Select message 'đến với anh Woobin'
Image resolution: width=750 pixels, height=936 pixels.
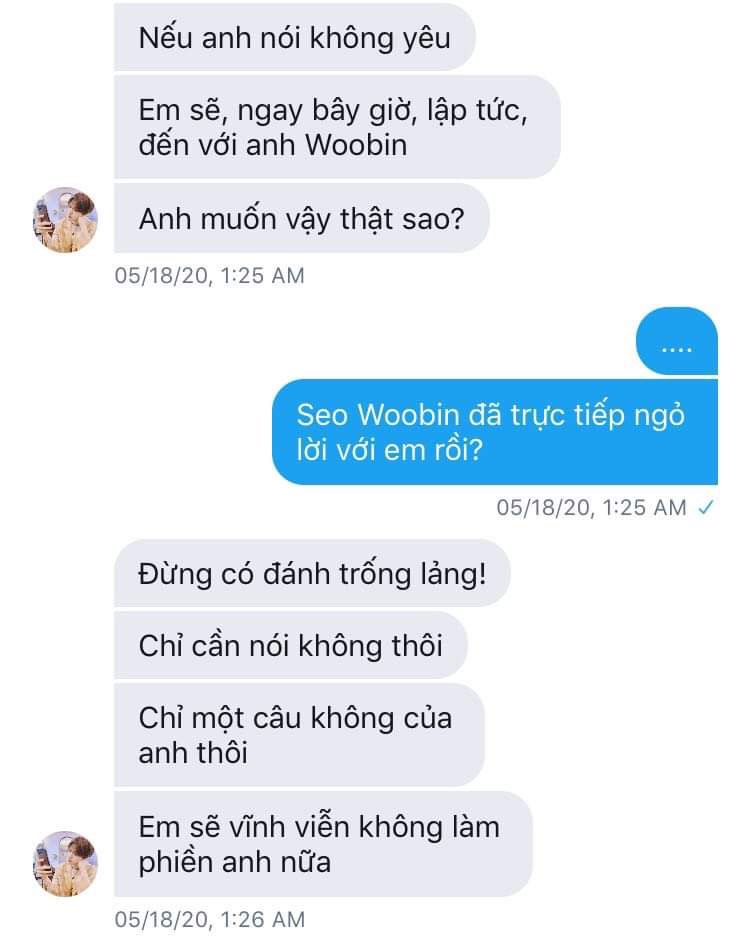click(337, 127)
